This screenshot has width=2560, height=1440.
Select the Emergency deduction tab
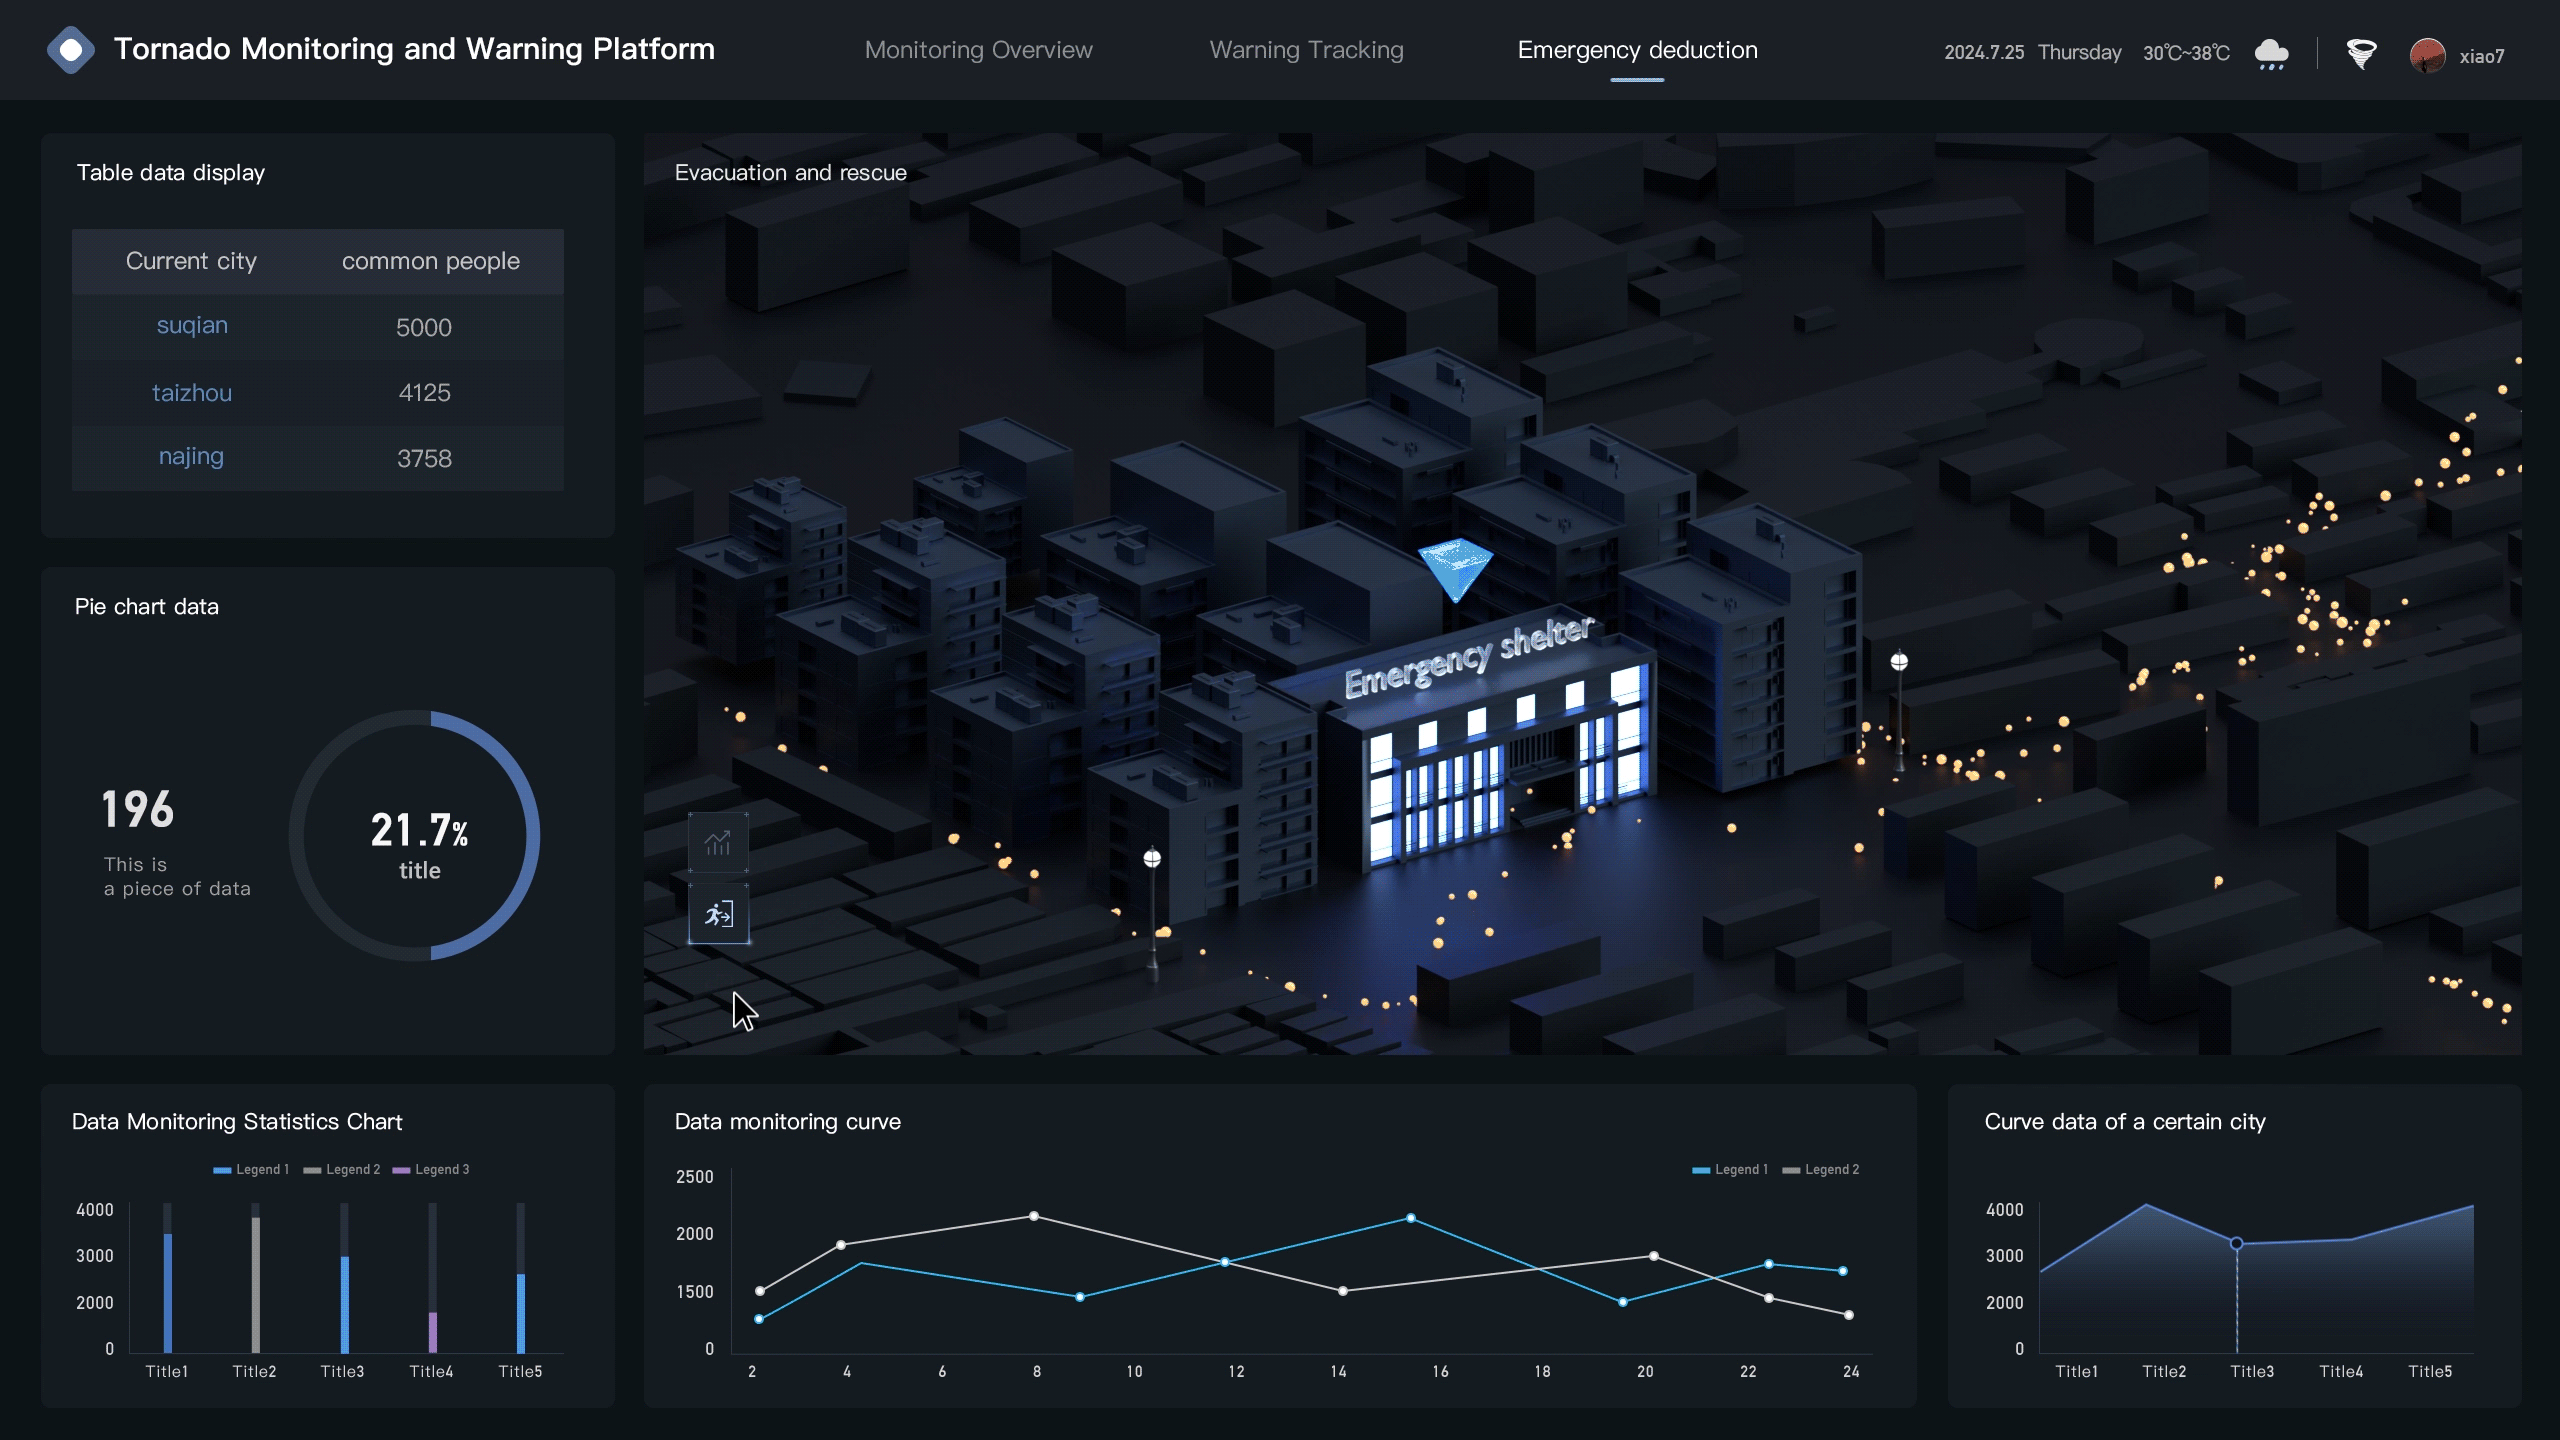click(1637, 50)
